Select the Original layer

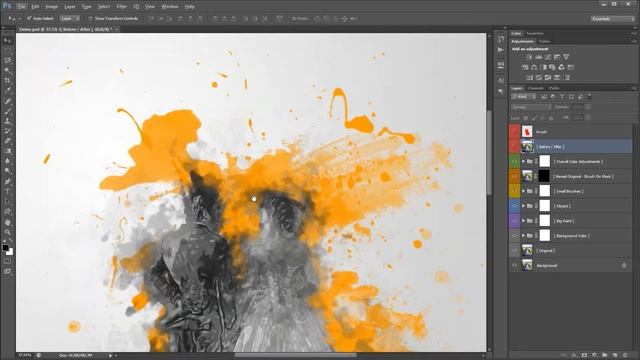[571, 251]
